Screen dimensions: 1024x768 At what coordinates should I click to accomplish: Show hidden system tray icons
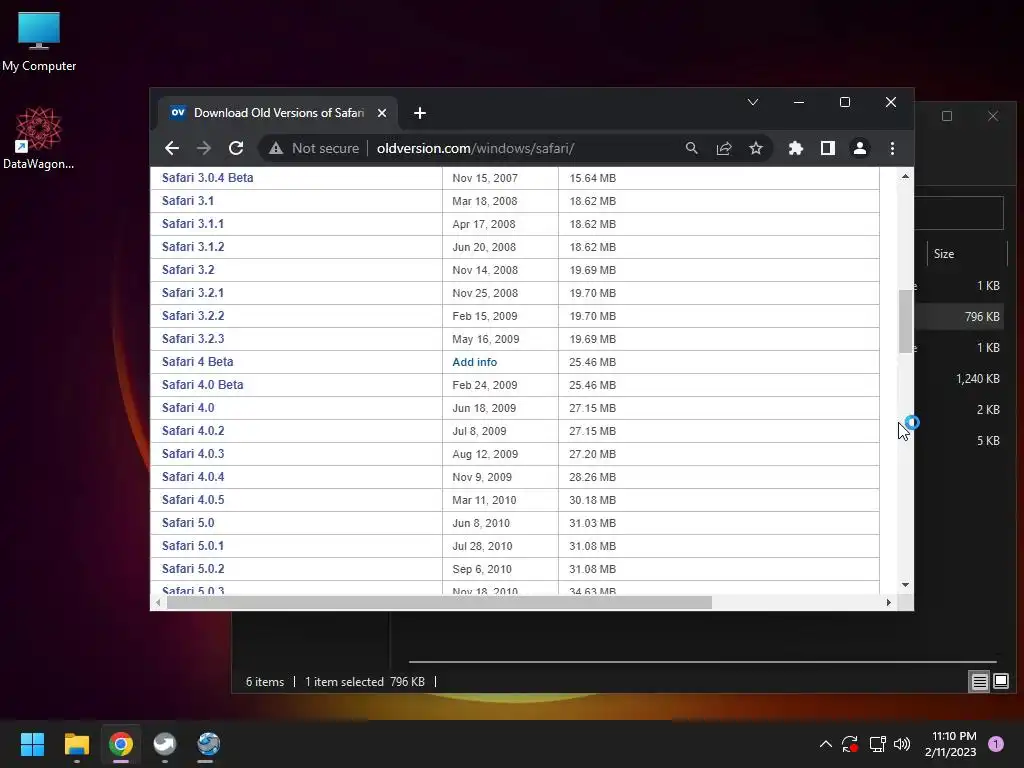[825, 744]
